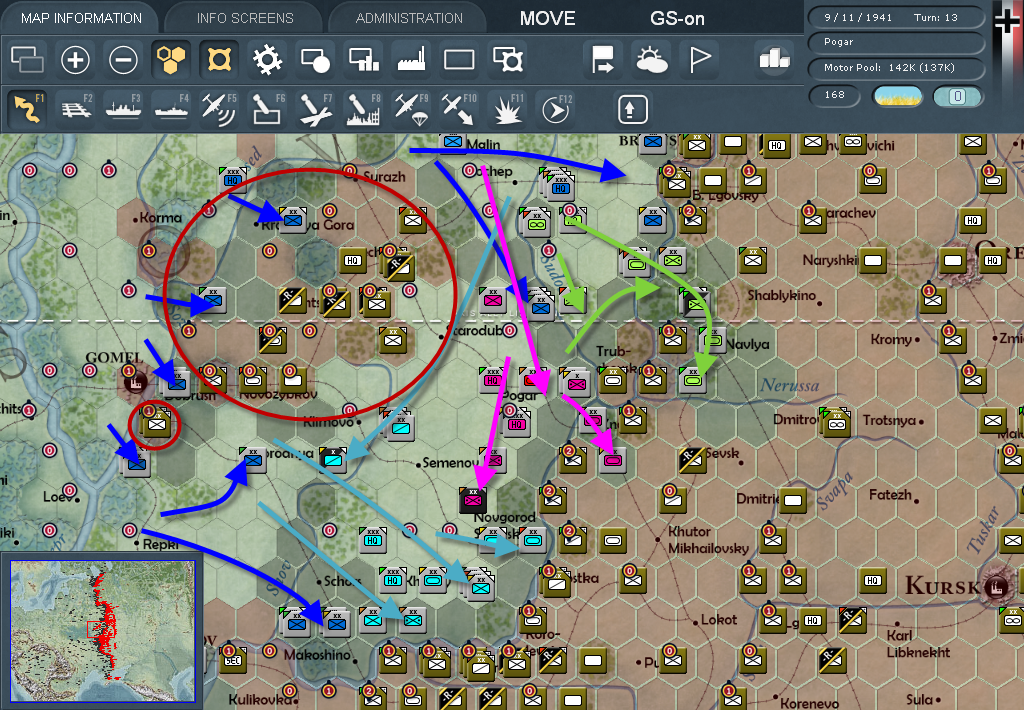Zoom in the map with plus icon
This screenshot has height=710, width=1024.
tap(75, 60)
